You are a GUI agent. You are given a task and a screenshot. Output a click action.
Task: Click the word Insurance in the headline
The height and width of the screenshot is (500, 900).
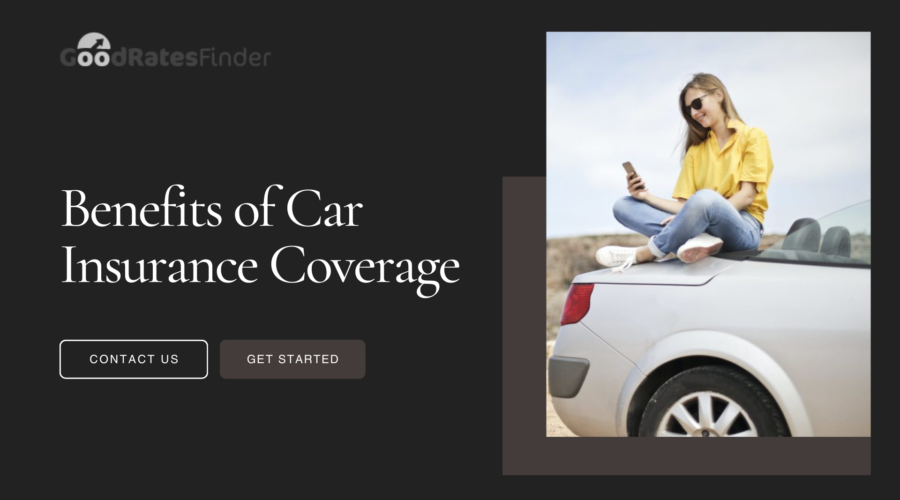point(160,265)
